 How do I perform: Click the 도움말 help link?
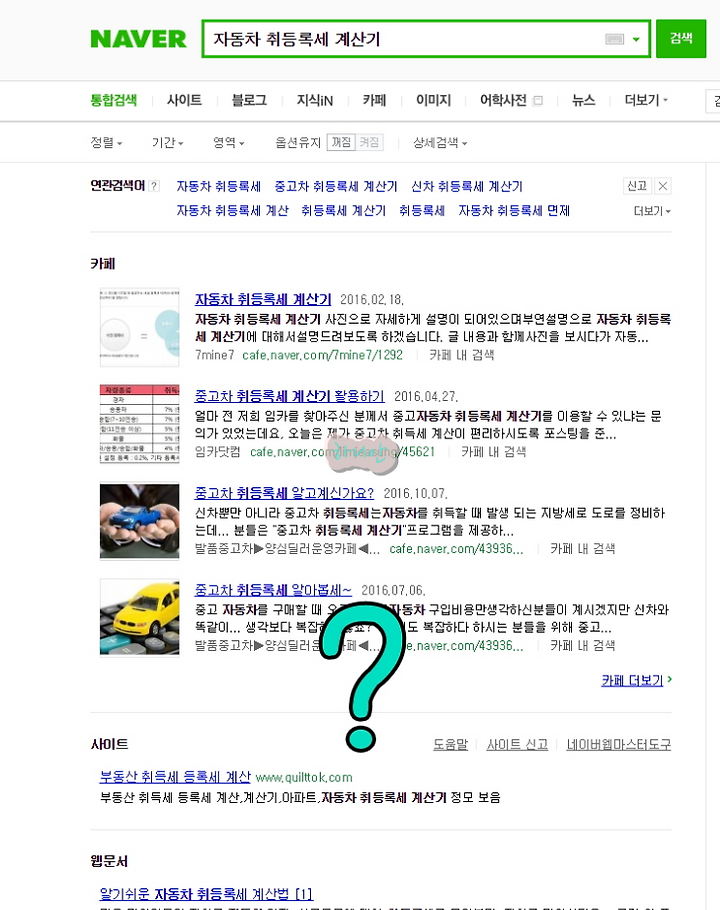(450, 744)
